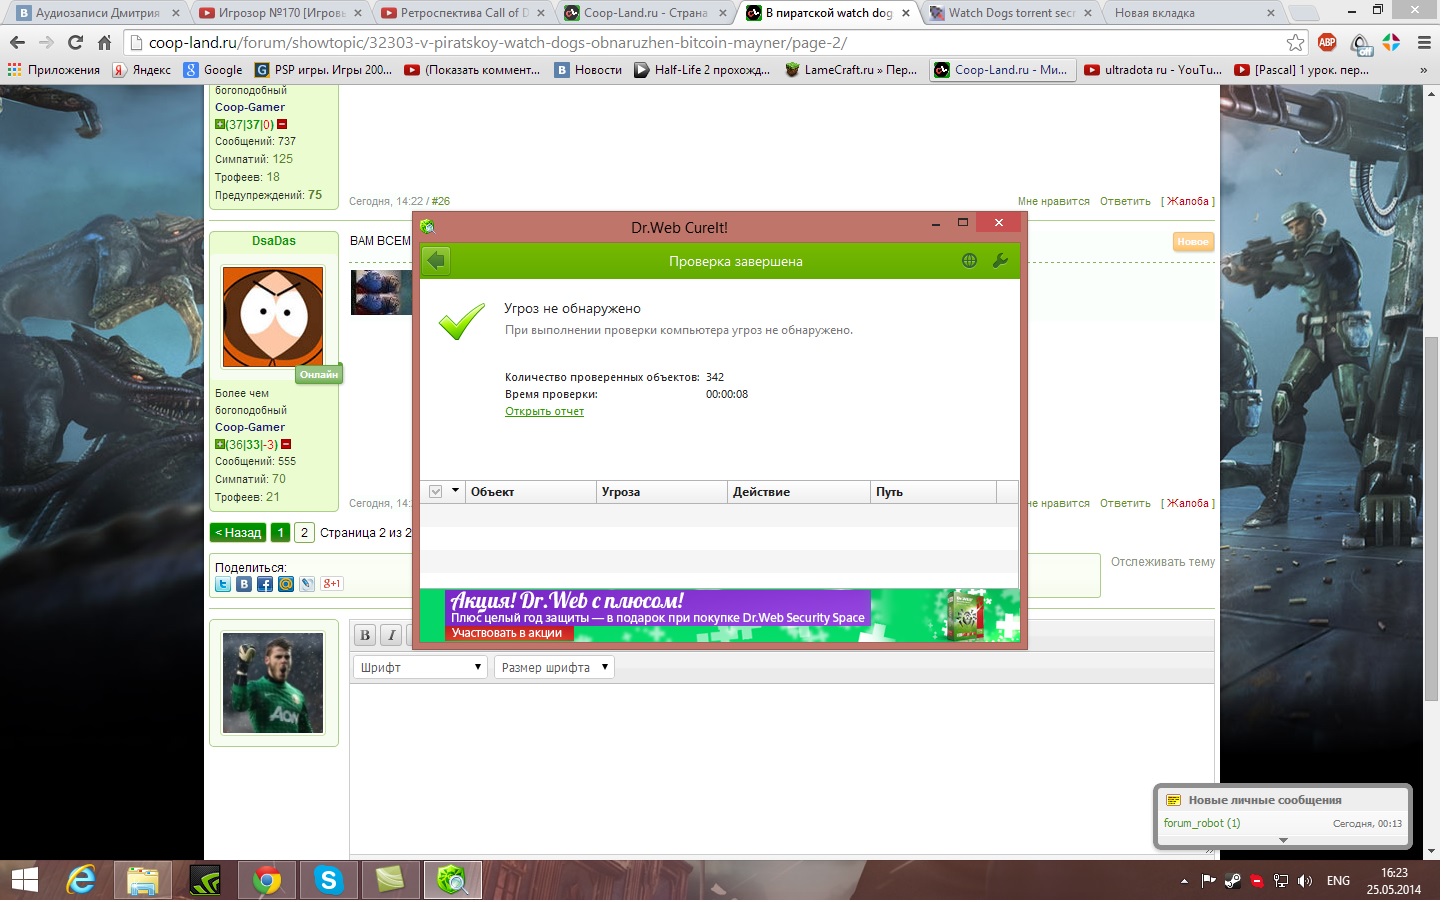Click ENG input language indicator
This screenshot has width=1444, height=902.
point(1338,882)
